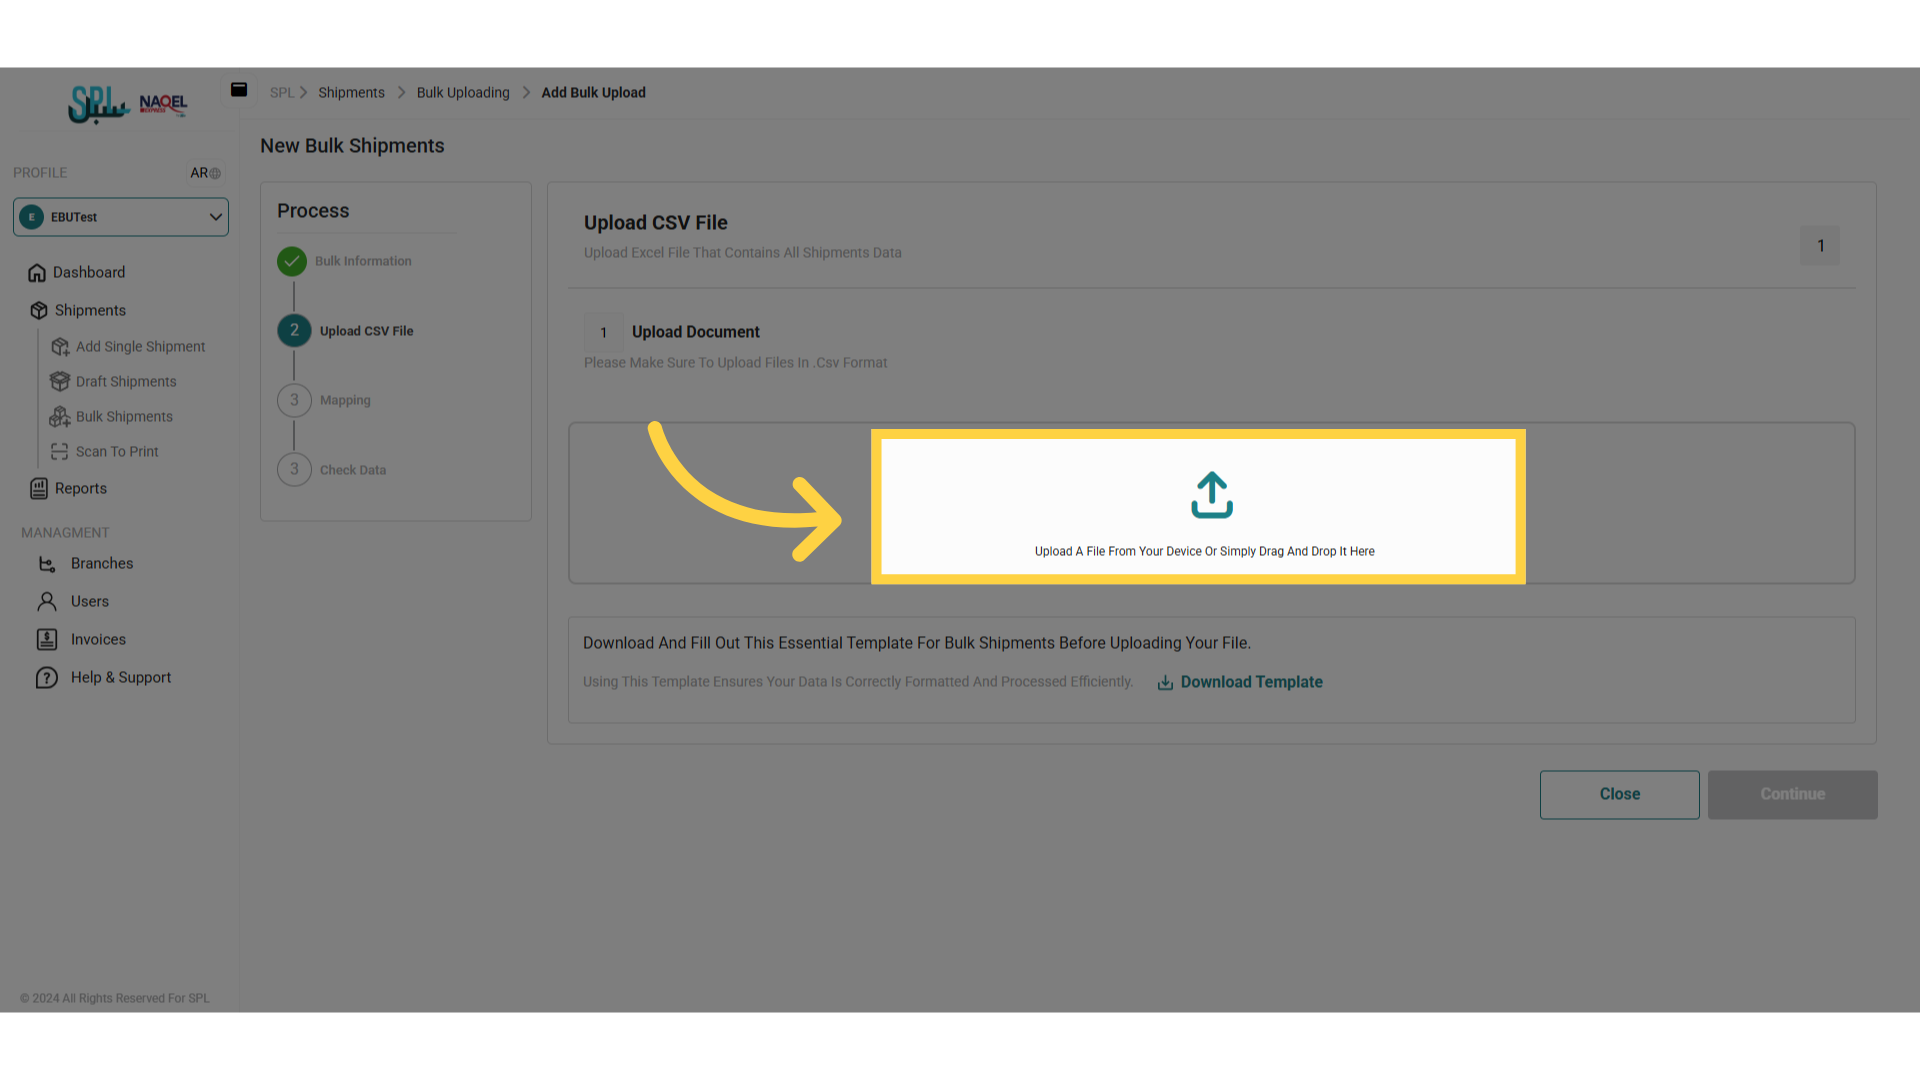Open Users management page
The width and height of the screenshot is (1920, 1080).
[90, 602]
